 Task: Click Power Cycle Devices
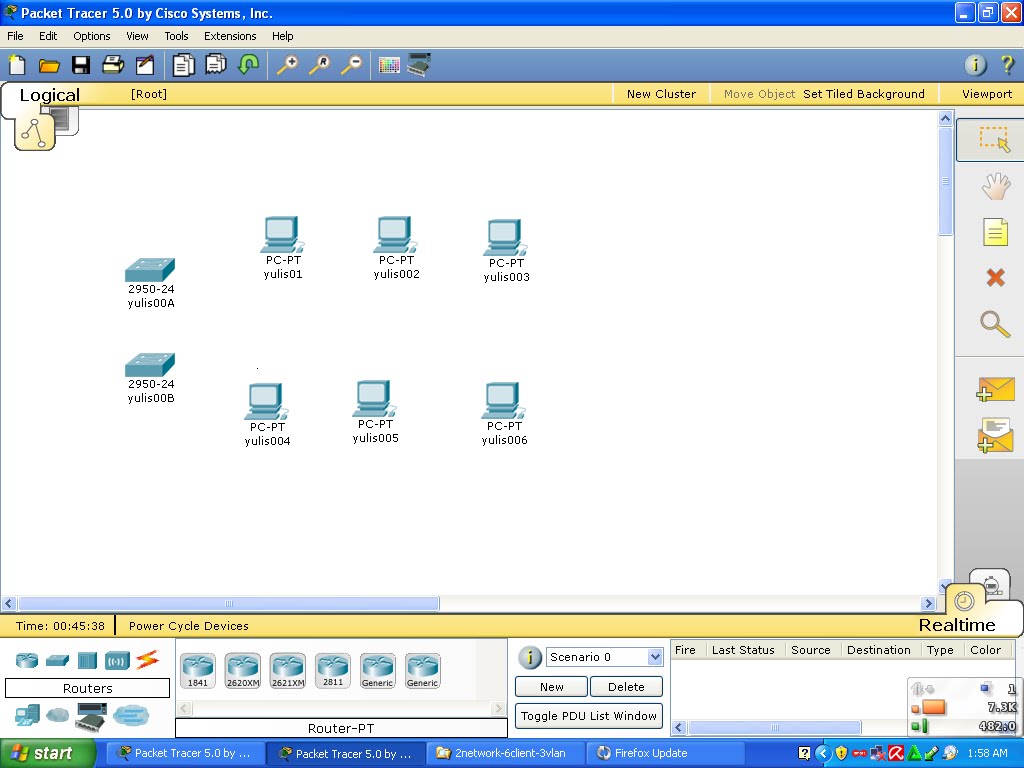189,626
